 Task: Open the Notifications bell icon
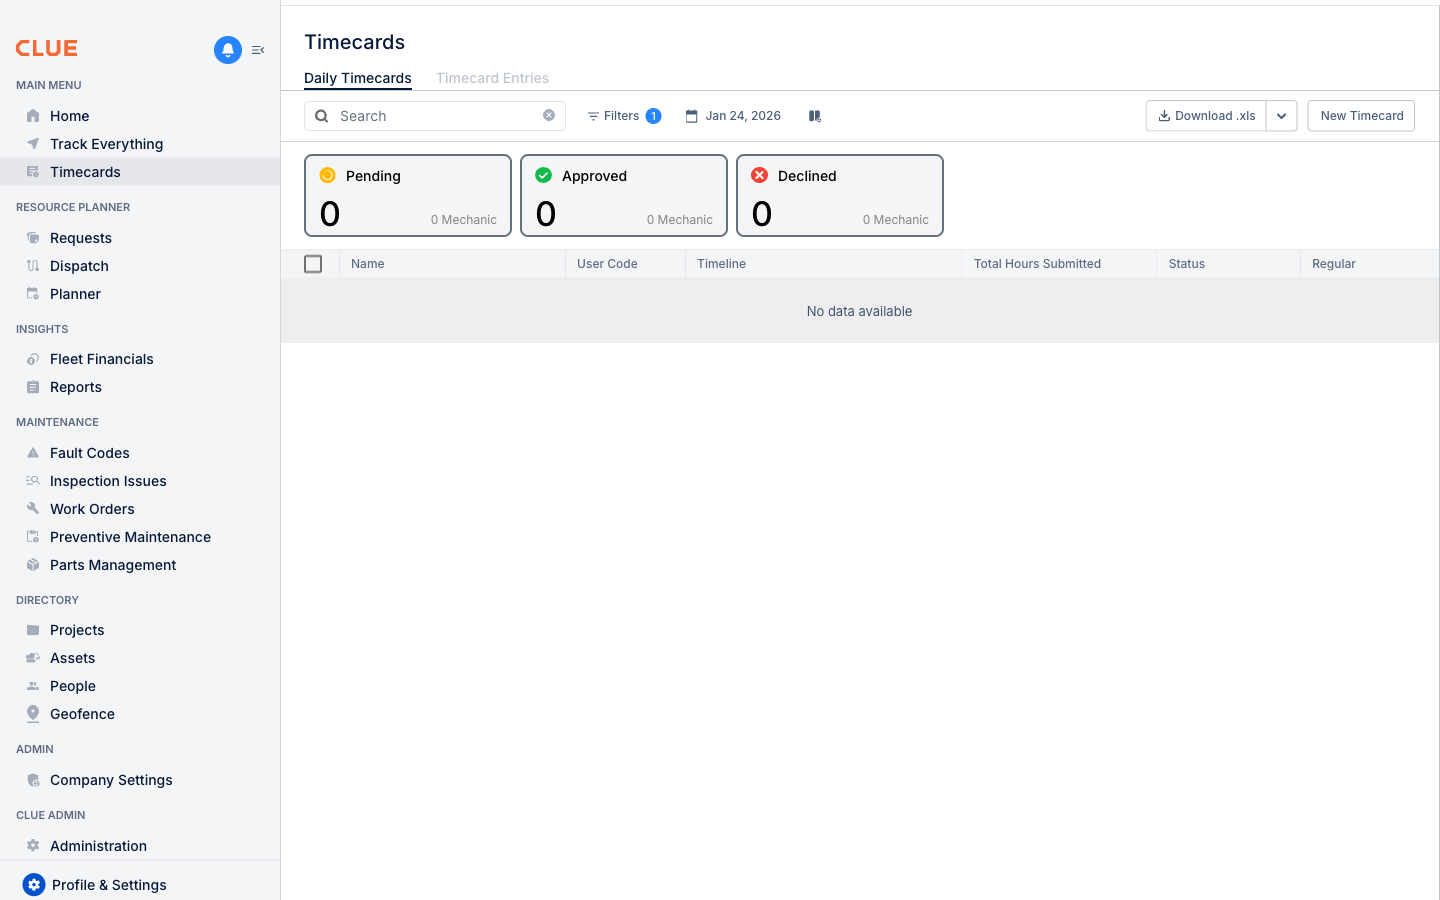pyautogui.click(x=227, y=50)
